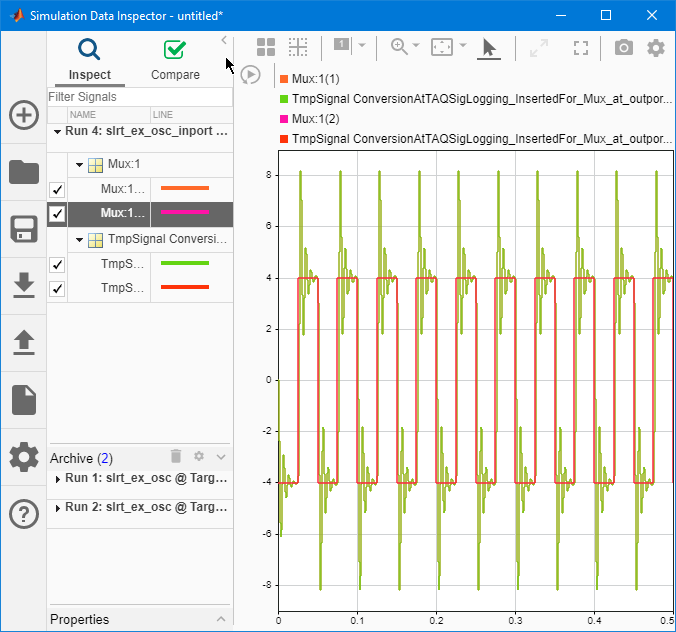Click the Export data upload icon
The height and width of the screenshot is (632, 676).
[x=24, y=342]
